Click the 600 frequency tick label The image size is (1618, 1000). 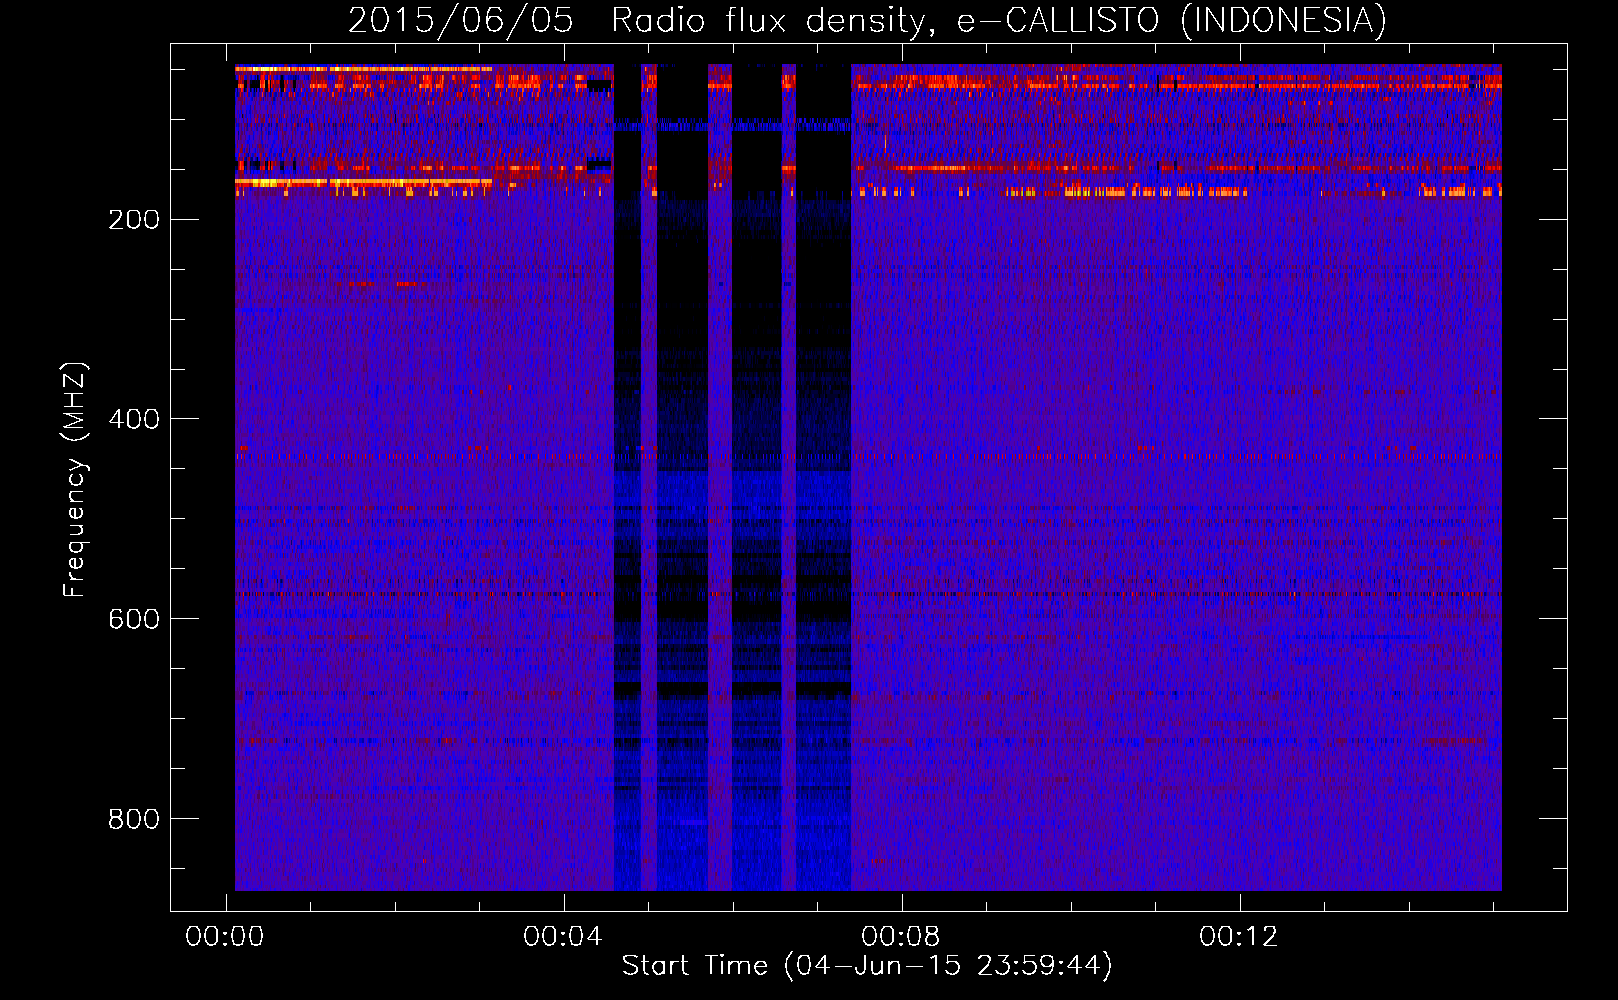[x=134, y=620]
